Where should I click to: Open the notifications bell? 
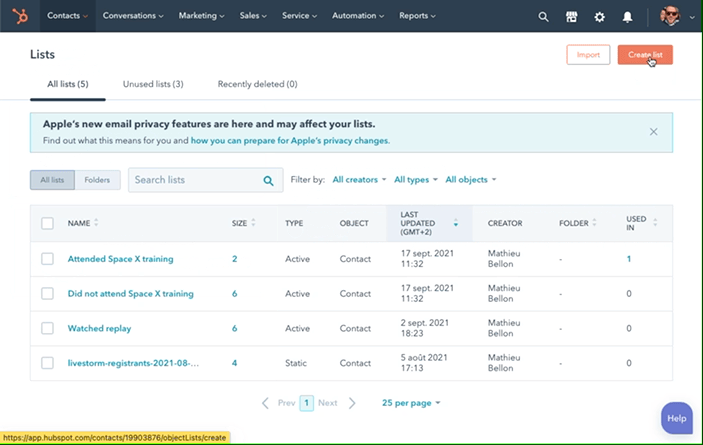point(627,17)
